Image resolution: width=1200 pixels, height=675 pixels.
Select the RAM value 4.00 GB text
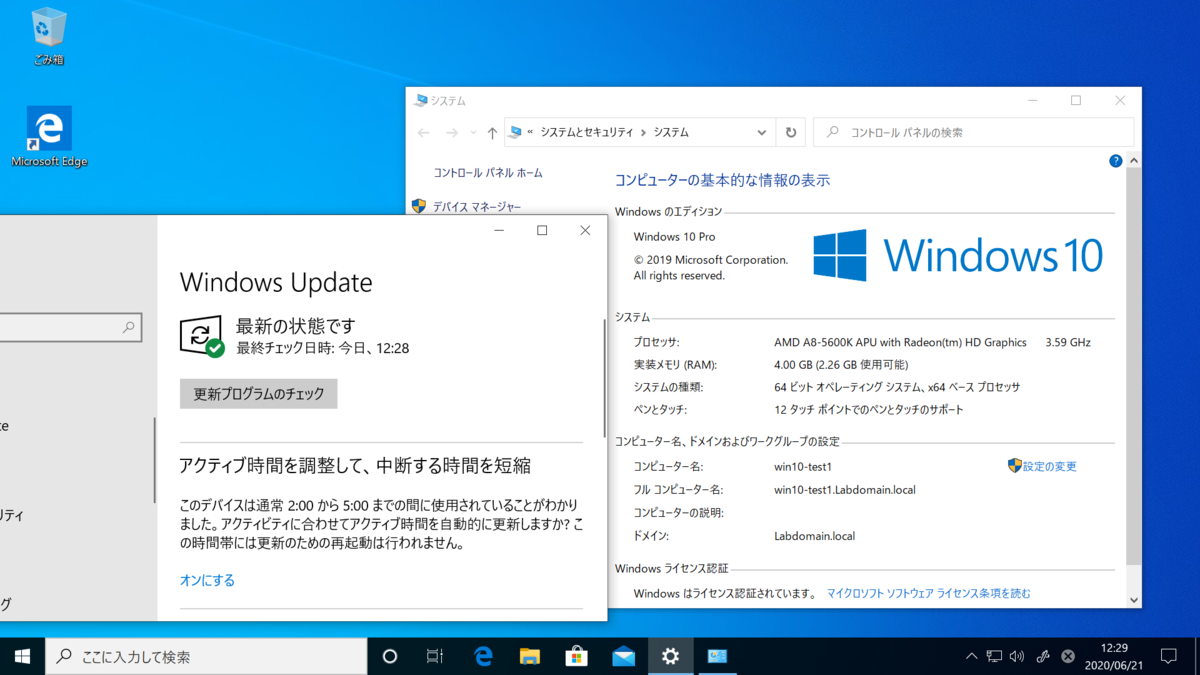[841, 365]
